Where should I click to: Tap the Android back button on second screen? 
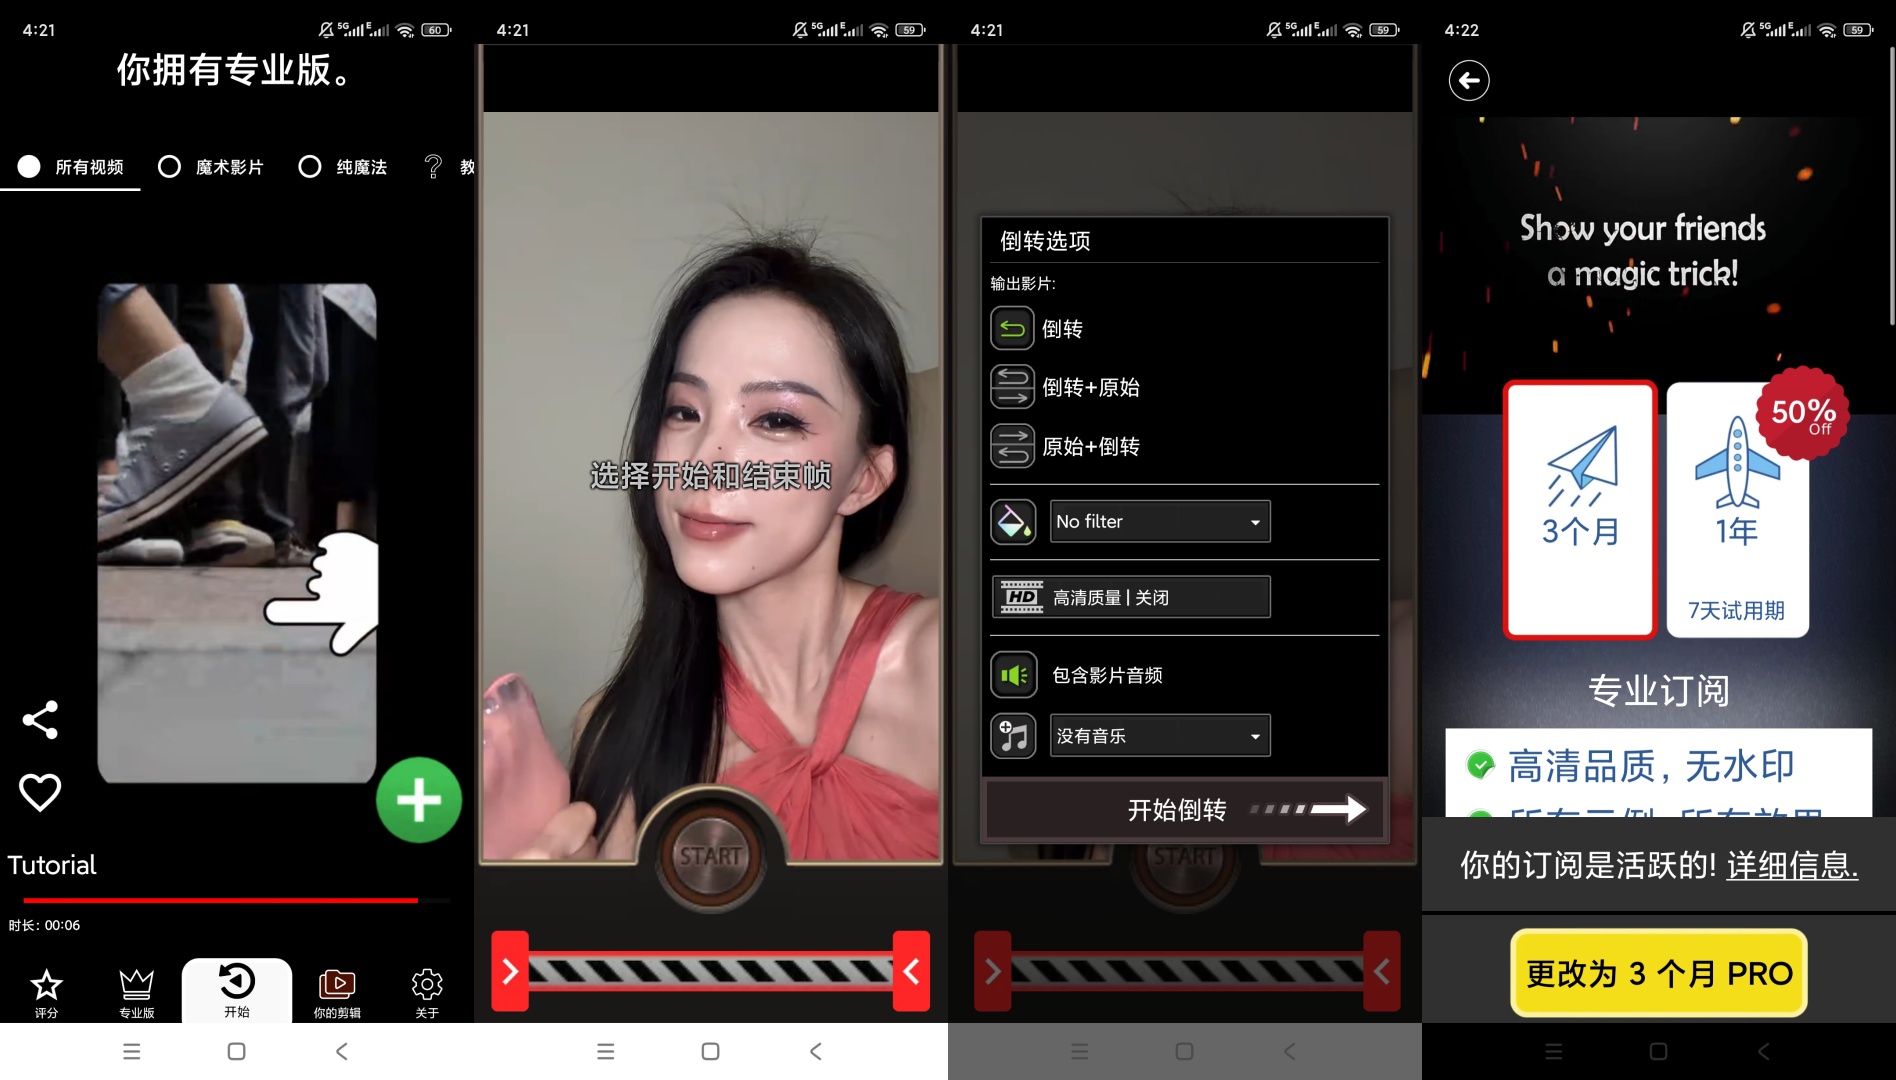coord(816,1051)
